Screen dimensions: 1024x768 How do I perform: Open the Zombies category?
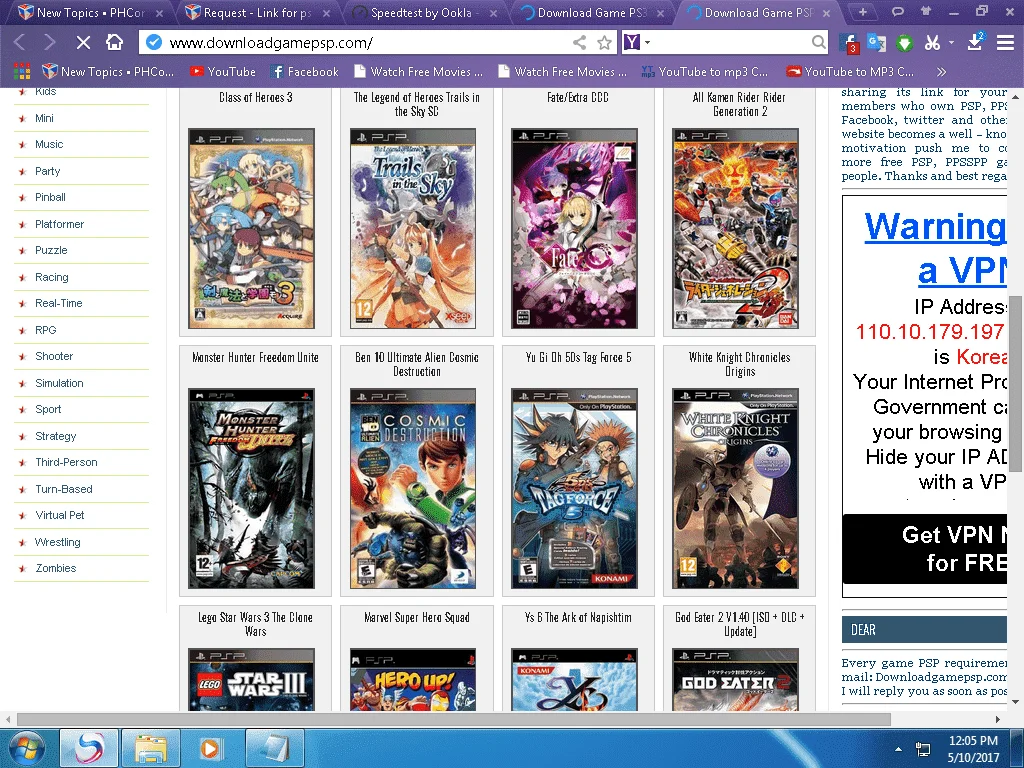tap(56, 568)
